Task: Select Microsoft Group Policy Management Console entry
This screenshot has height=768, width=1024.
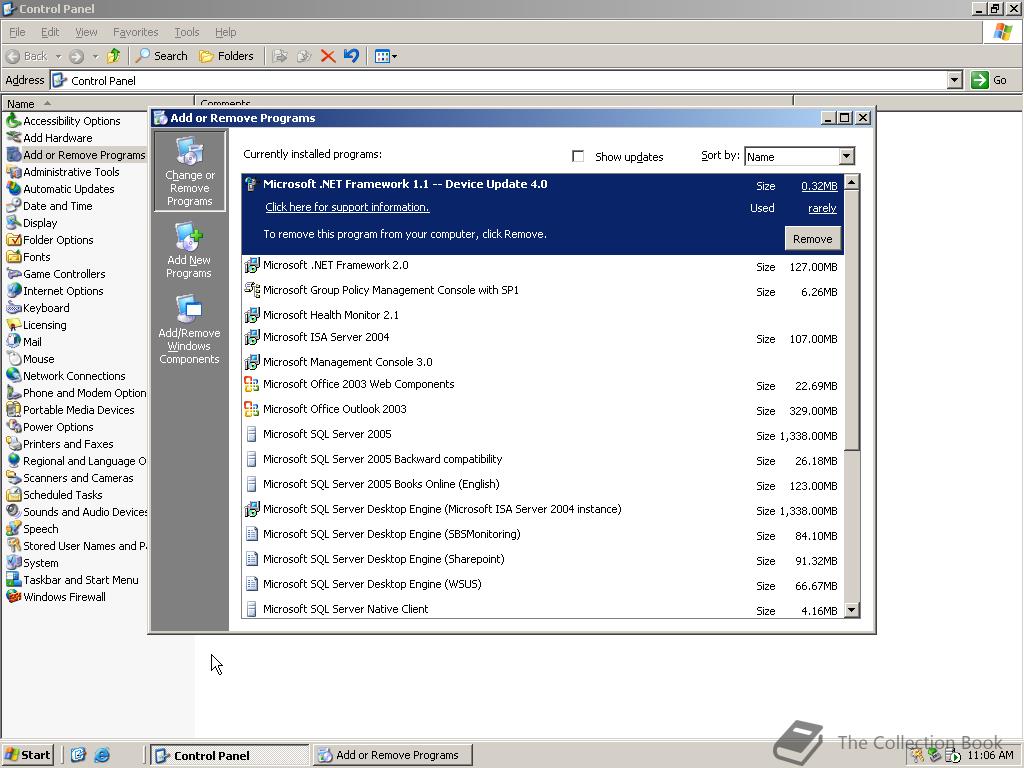Action: (x=542, y=291)
